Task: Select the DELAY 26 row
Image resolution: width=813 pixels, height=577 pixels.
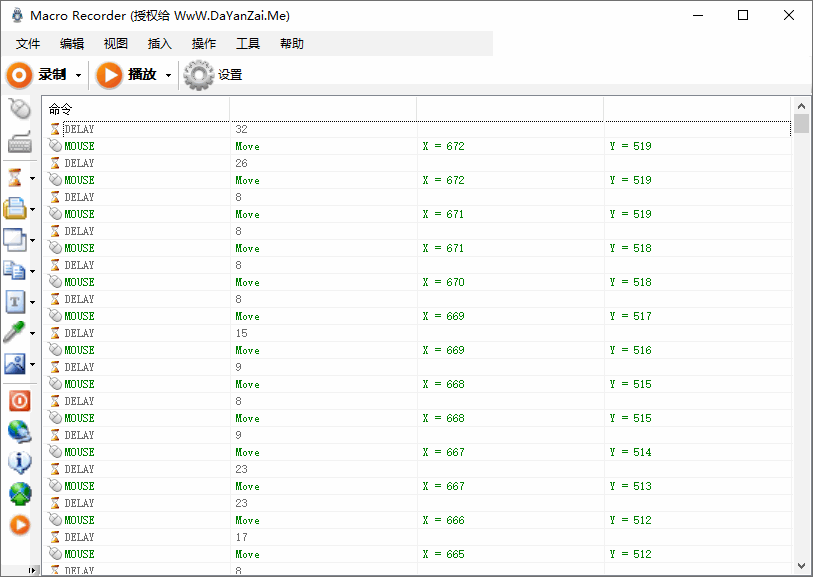Action: [x=417, y=163]
